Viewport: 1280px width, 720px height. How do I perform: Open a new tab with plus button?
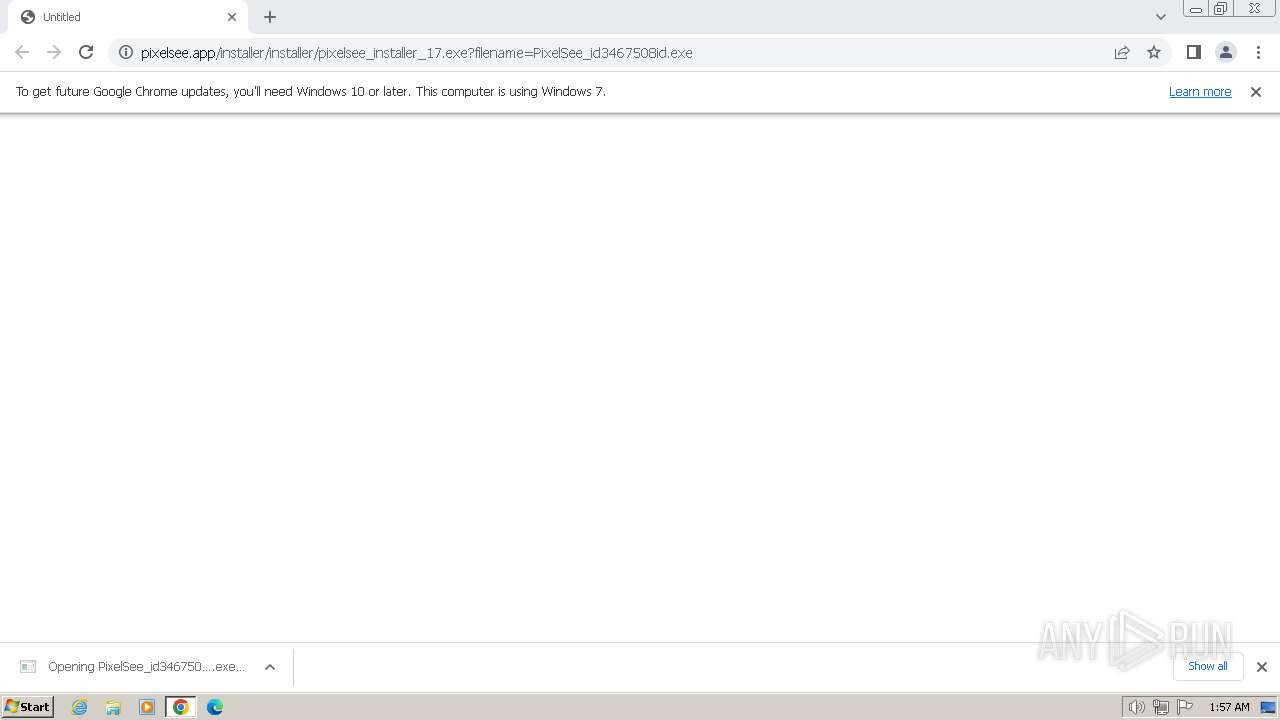[270, 17]
